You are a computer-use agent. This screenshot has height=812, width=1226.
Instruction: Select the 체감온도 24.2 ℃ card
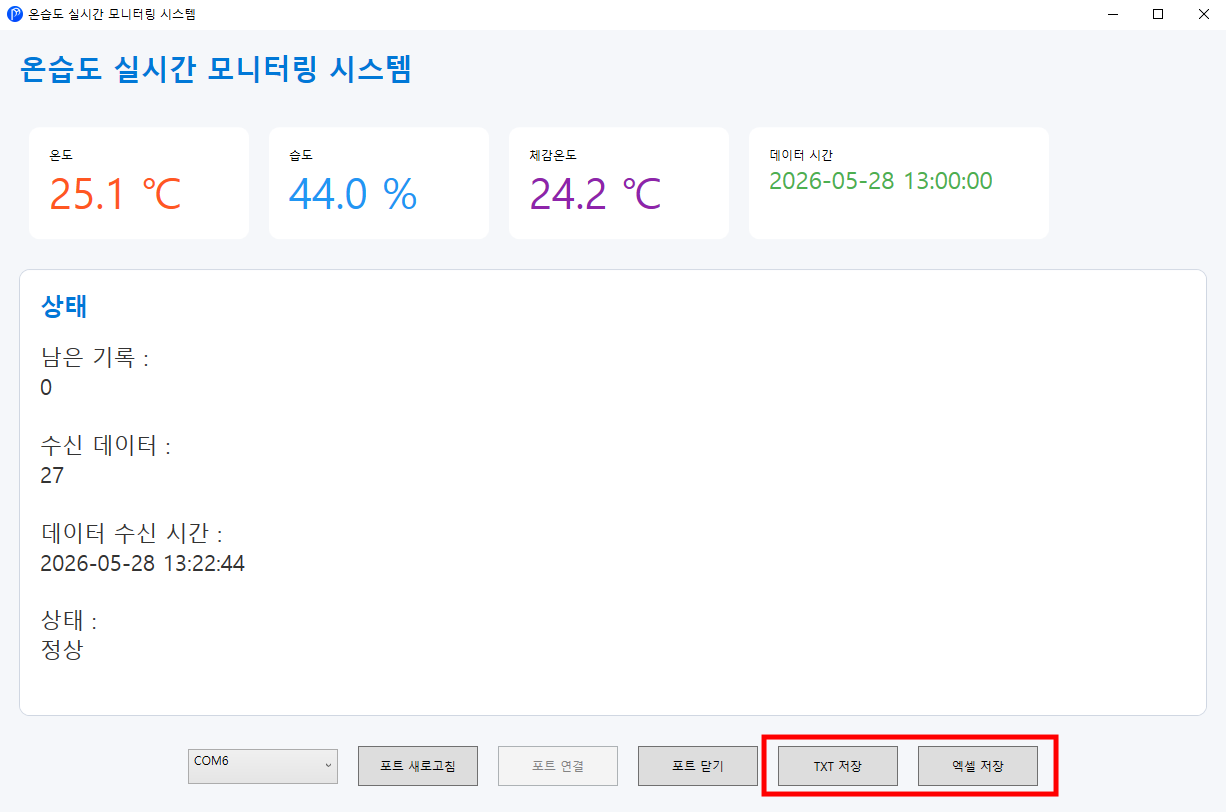[619, 183]
